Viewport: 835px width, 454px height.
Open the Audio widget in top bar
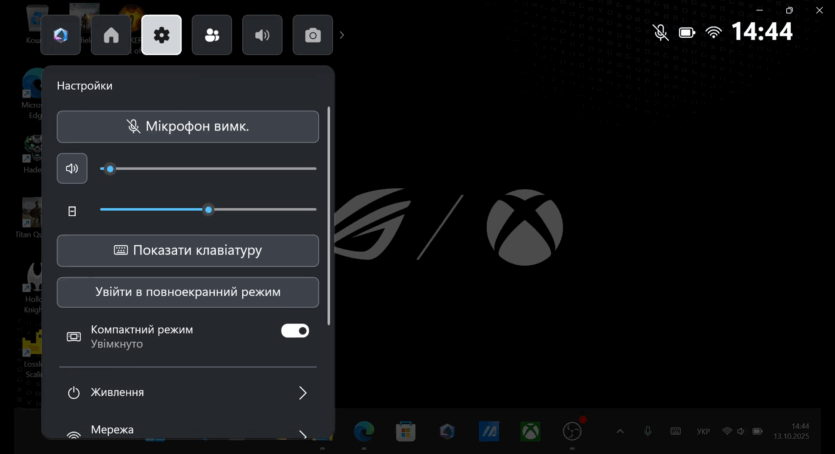click(x=262, y=35)
